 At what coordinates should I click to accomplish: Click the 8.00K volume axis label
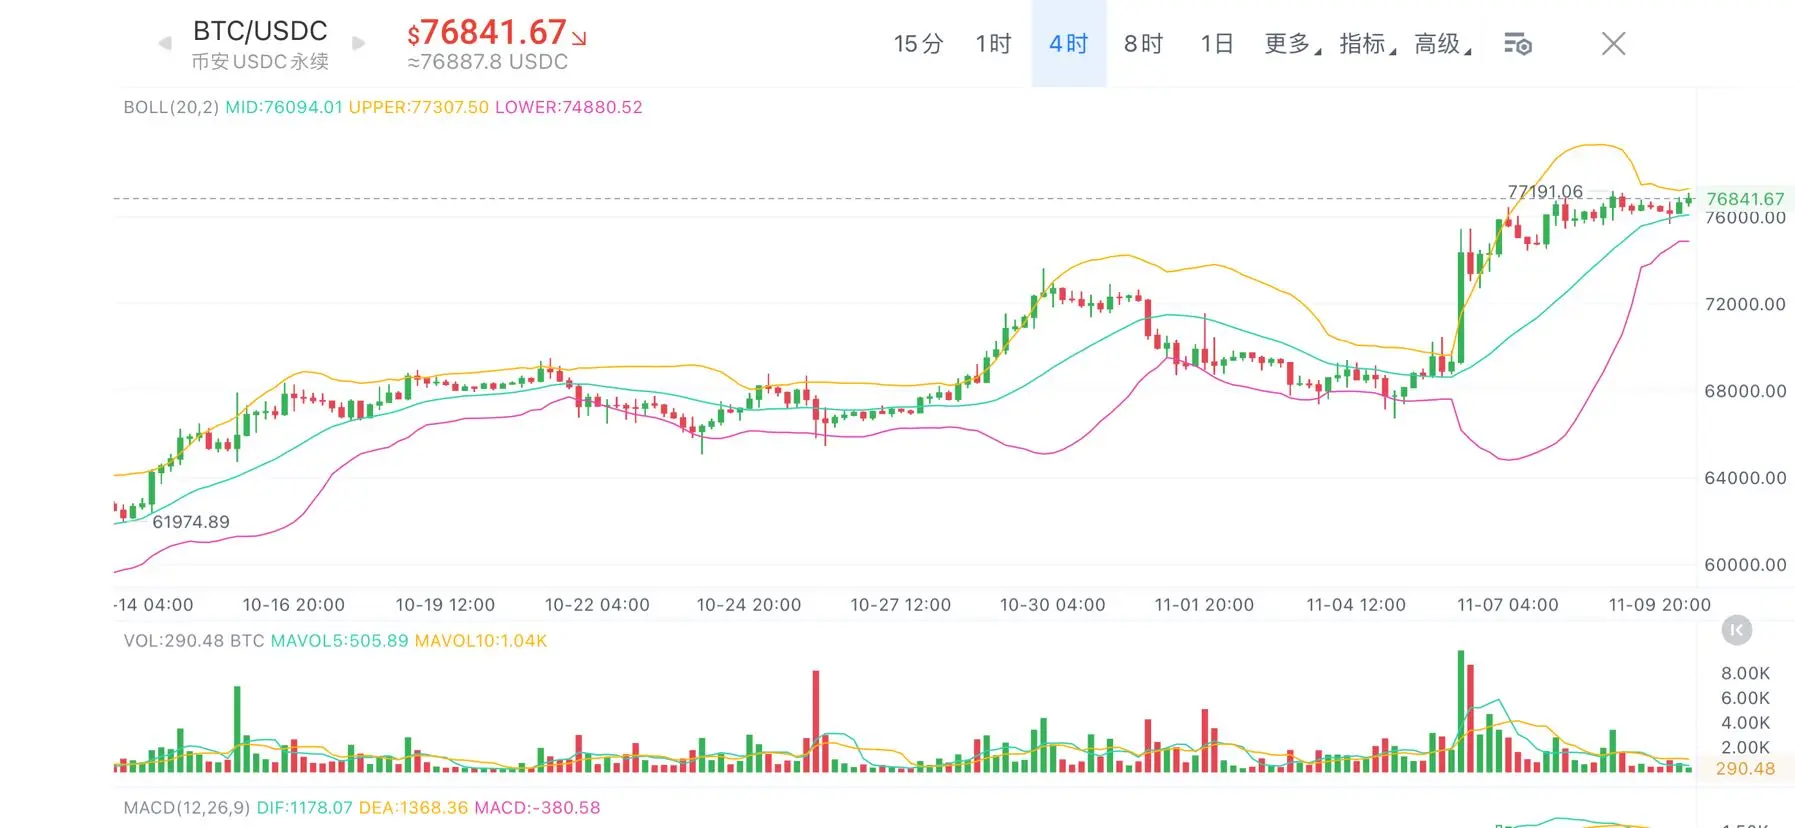click(1745, 674)
